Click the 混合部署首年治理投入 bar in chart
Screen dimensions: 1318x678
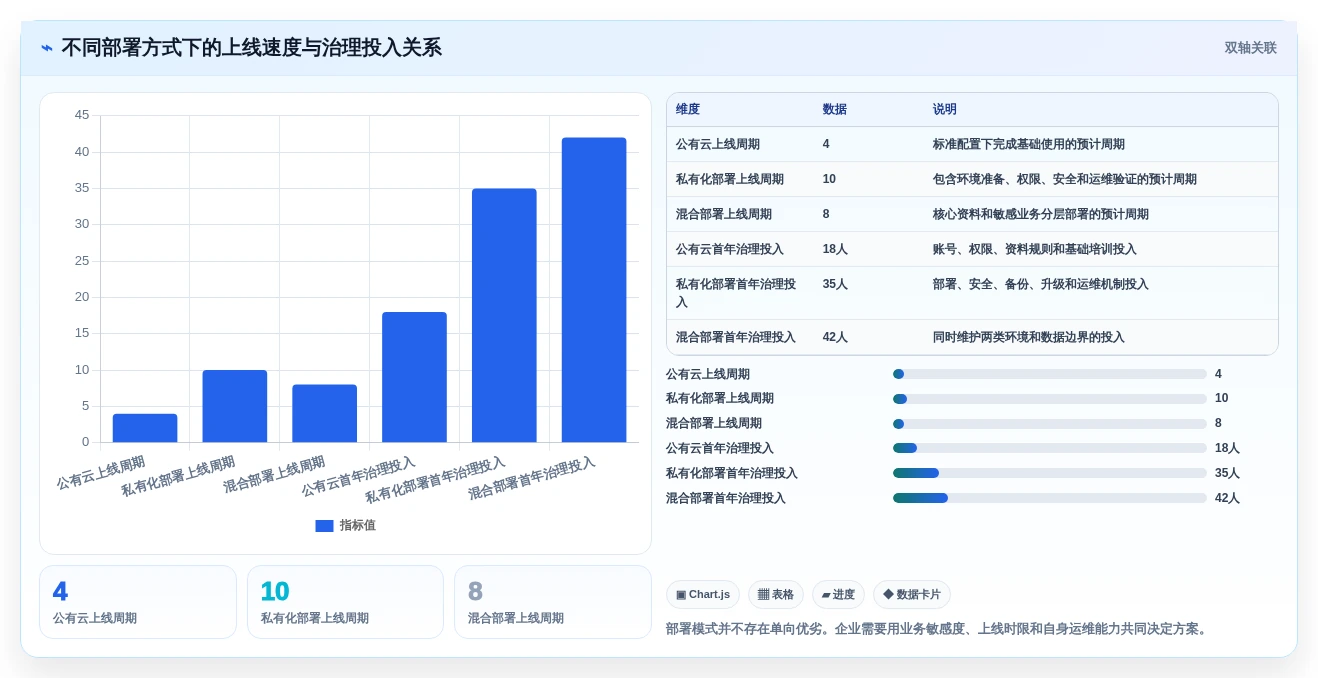[594, 290]
